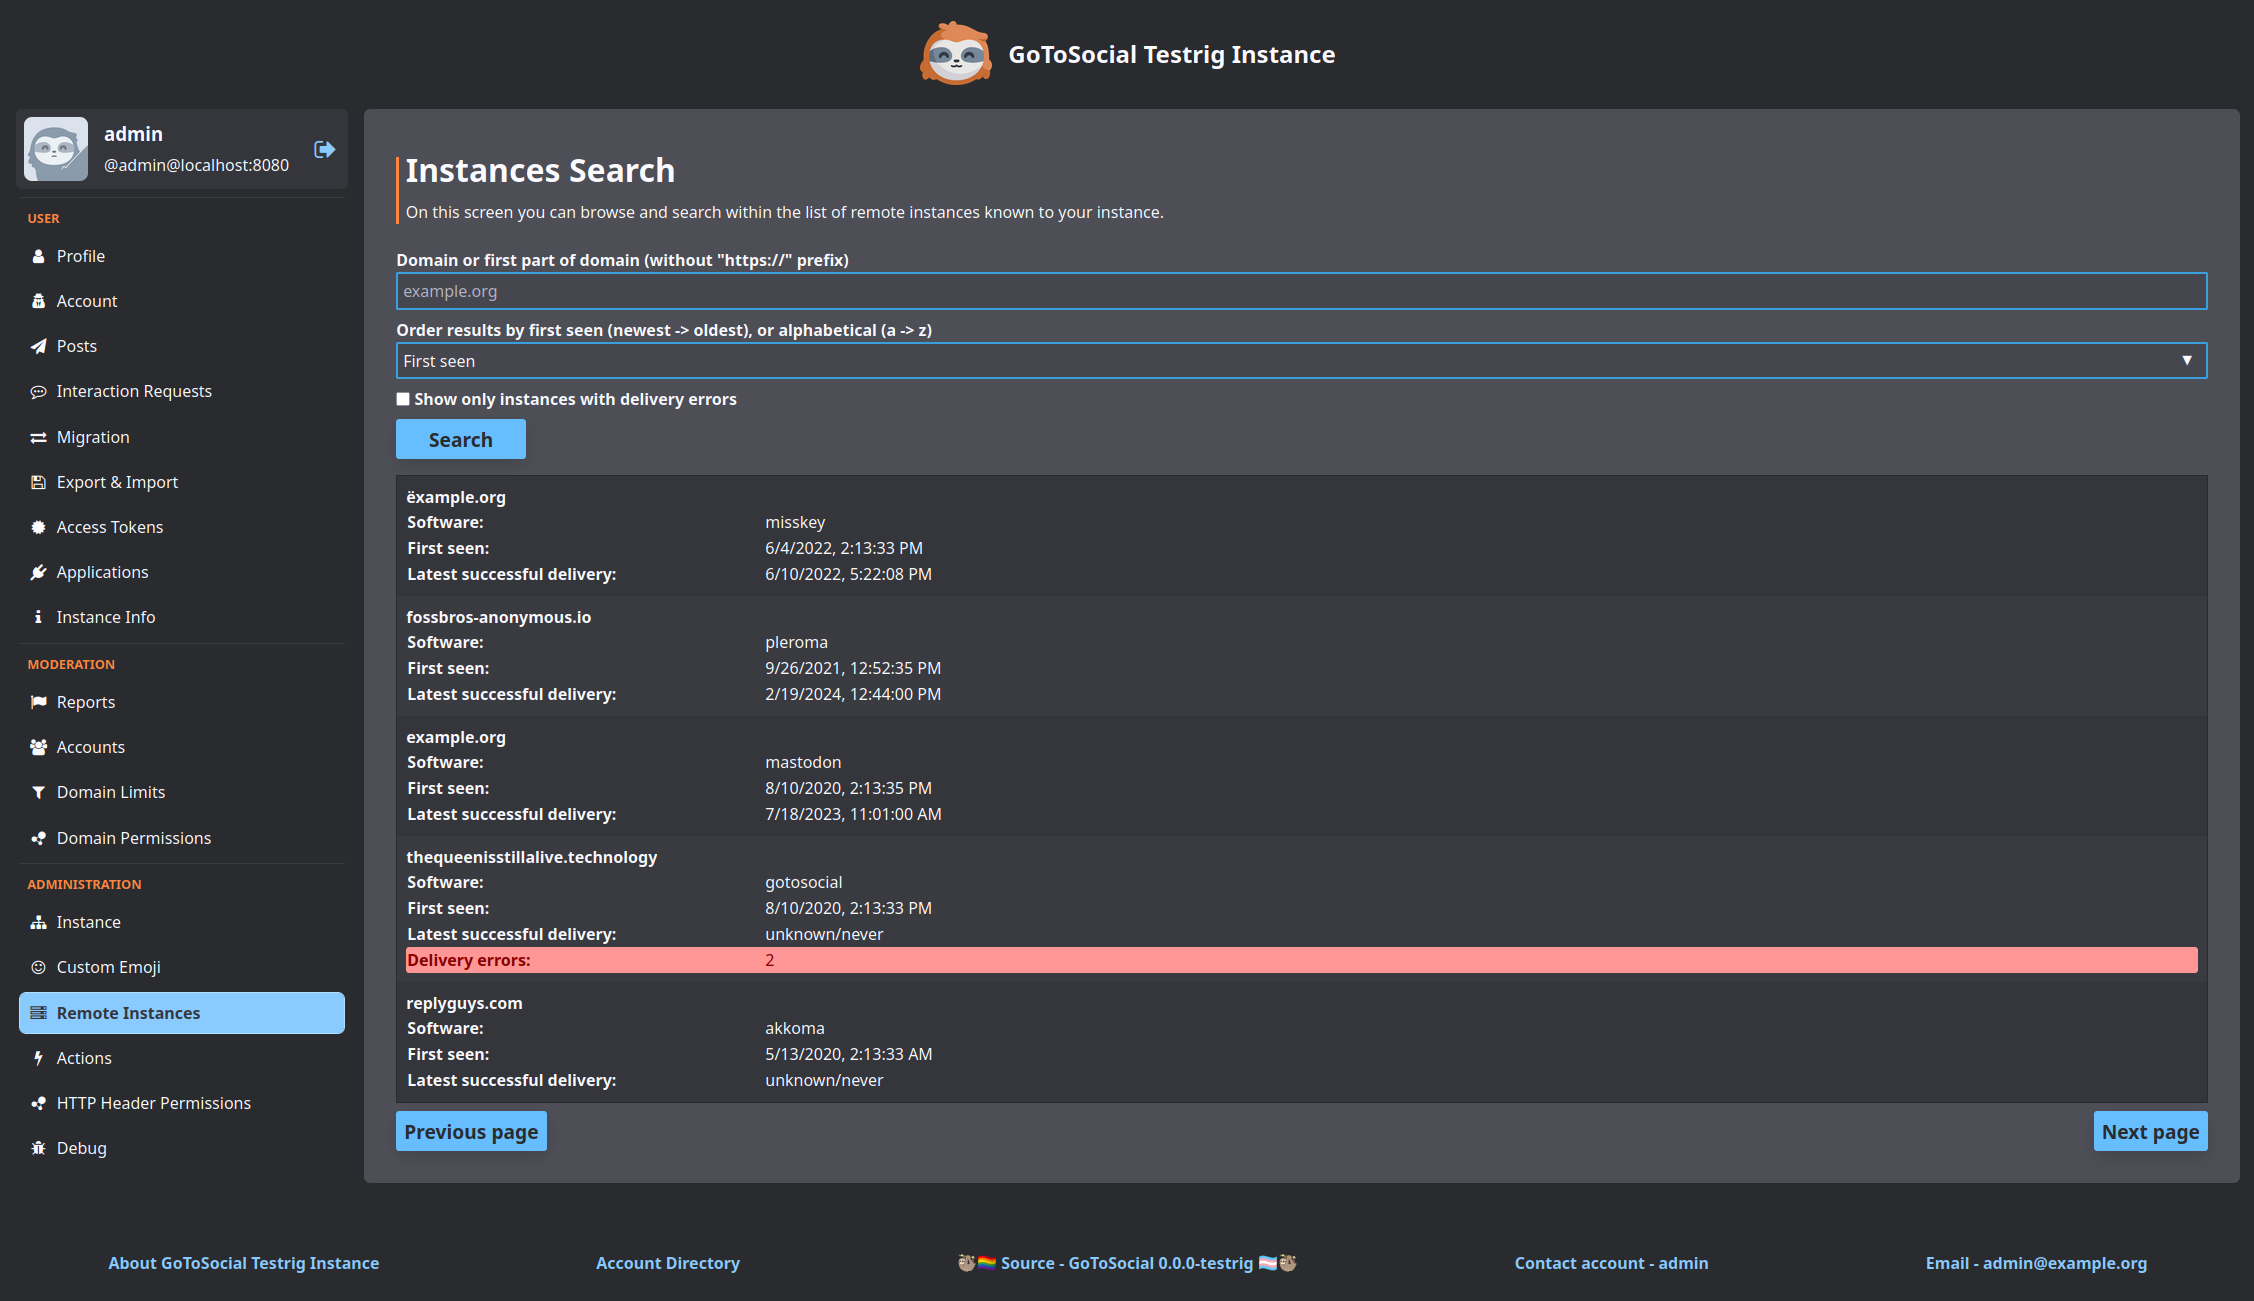Image resolution: width=2254 pixels, height=1301 pixels.
Task: Click the dropdown arrow on the results order selector
Action: (x=2186, y=361)
